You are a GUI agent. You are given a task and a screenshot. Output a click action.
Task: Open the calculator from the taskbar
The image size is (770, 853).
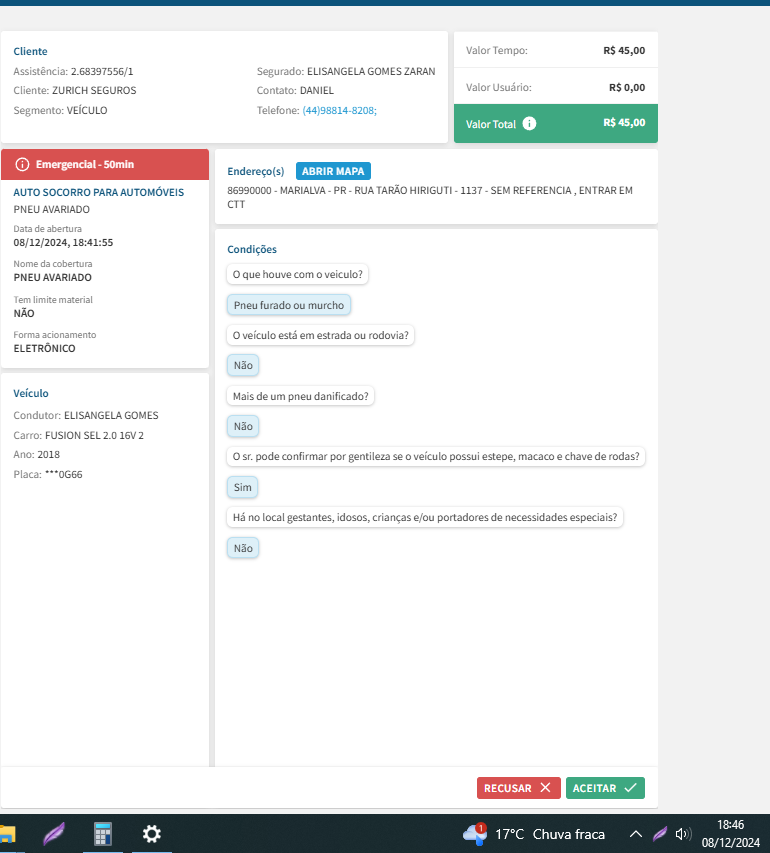click(102, 834)
